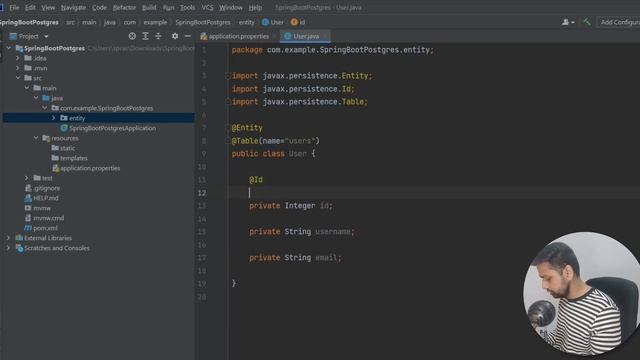This screenshot has width=640, height=360.
Task: Open the File menu
Action: coord(14,7)
